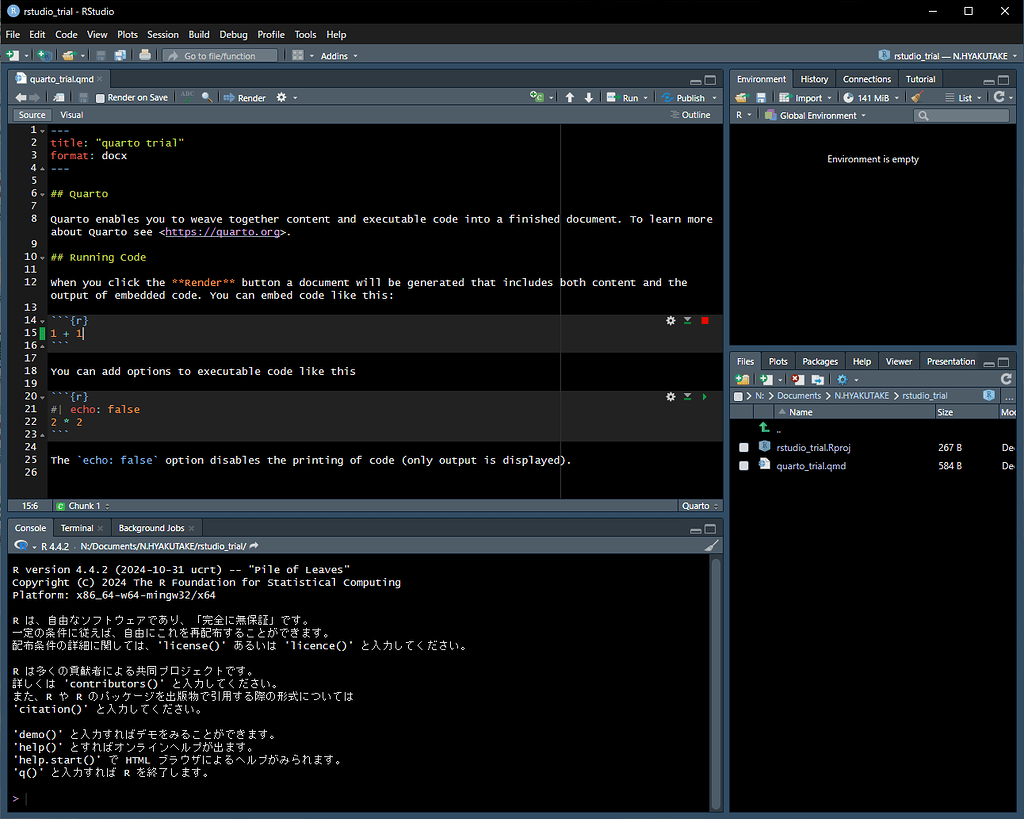Click the Show in new window icon
The width and height of the screenshot is (1024, 819).
pos(59,97)
